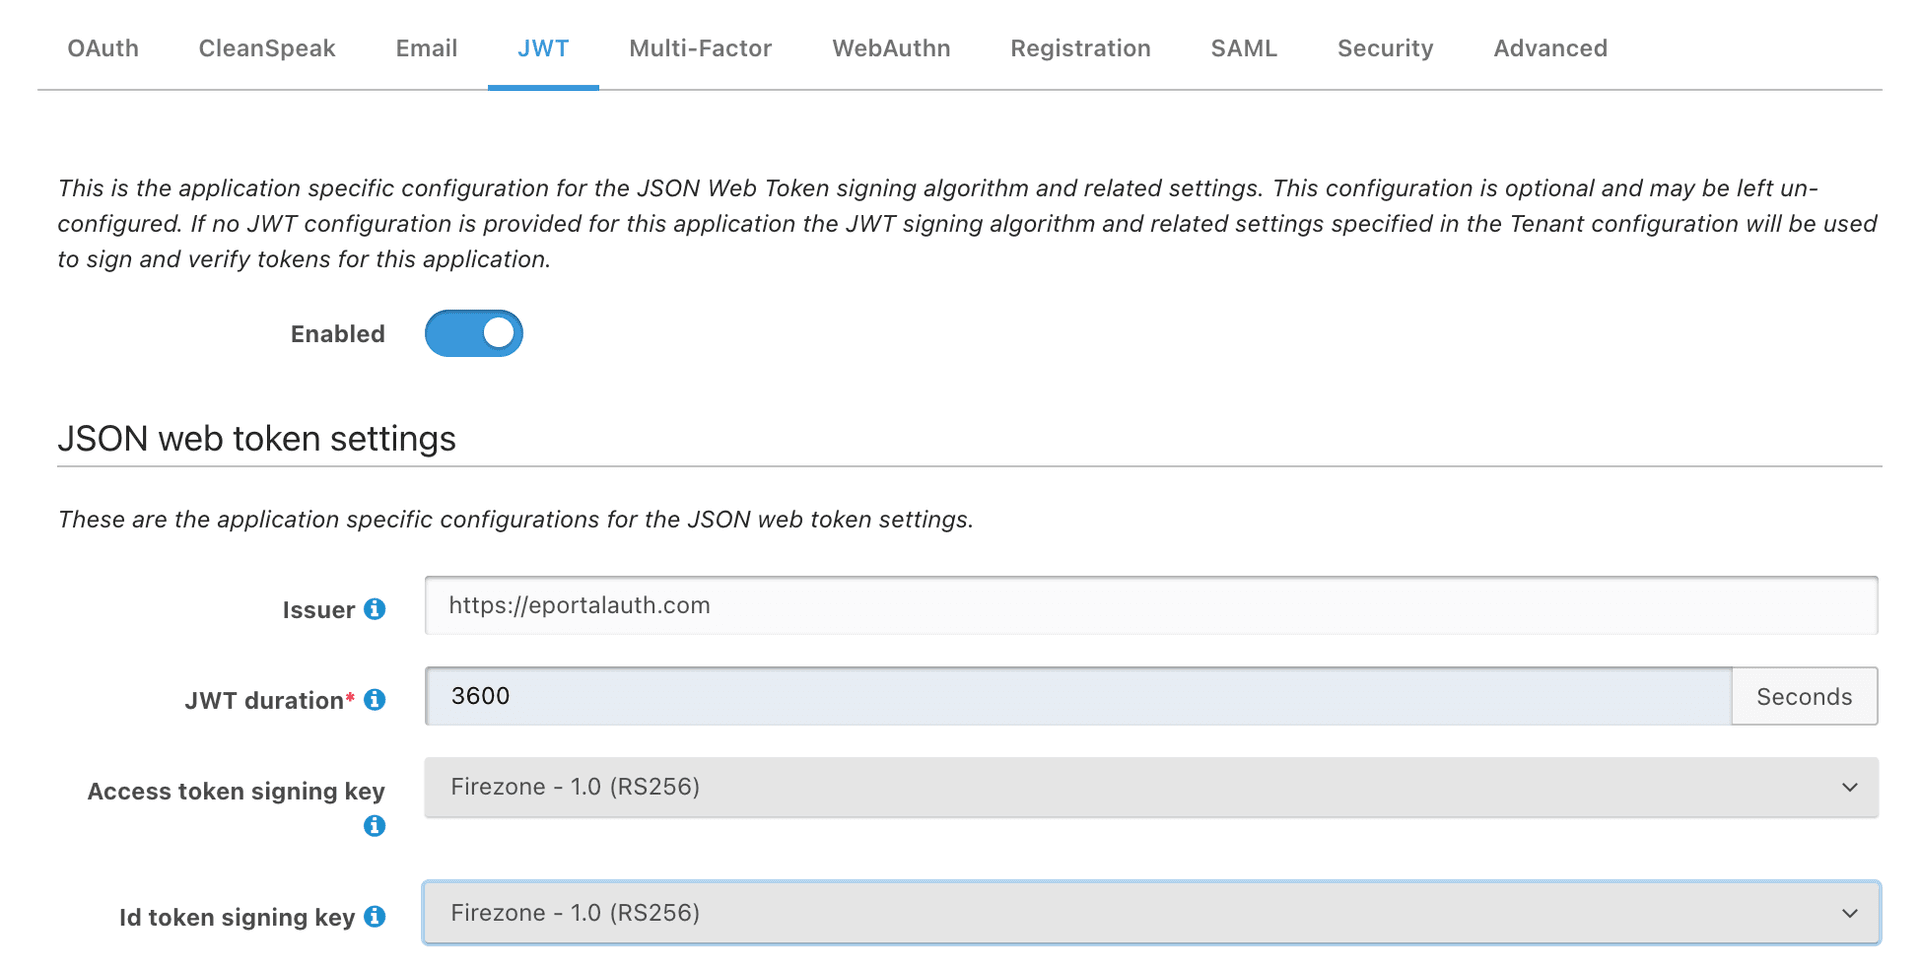1920x980 pixels.
Task: Click the Access token signing key info icon
Action: point(374,827)
